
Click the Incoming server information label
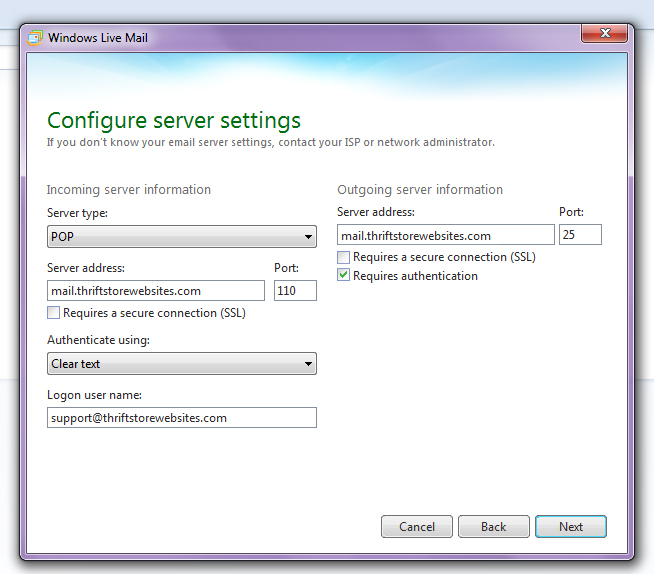[x=129, y=190]
